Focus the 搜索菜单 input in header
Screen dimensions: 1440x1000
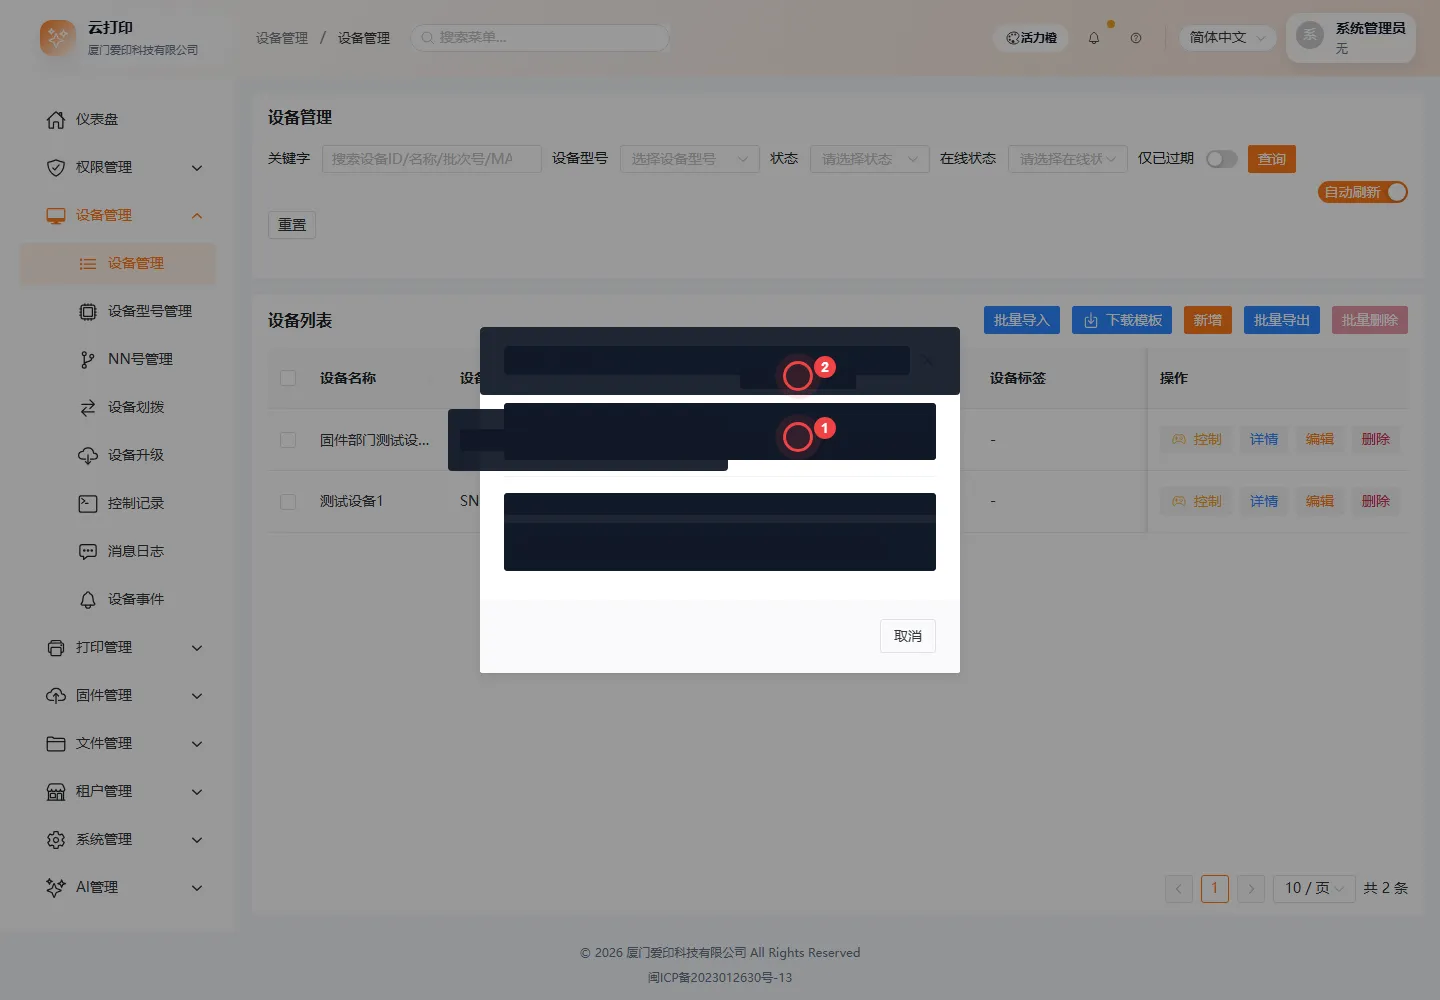[x=540, y=38]
